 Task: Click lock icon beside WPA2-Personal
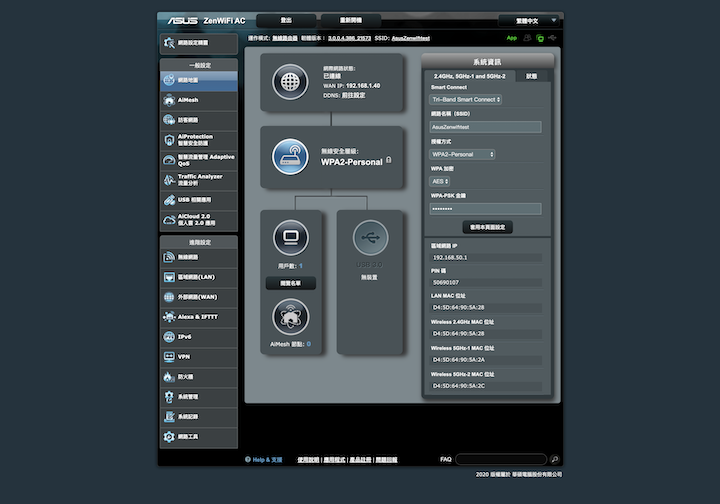pyautogui.click(x=389, y=160)
